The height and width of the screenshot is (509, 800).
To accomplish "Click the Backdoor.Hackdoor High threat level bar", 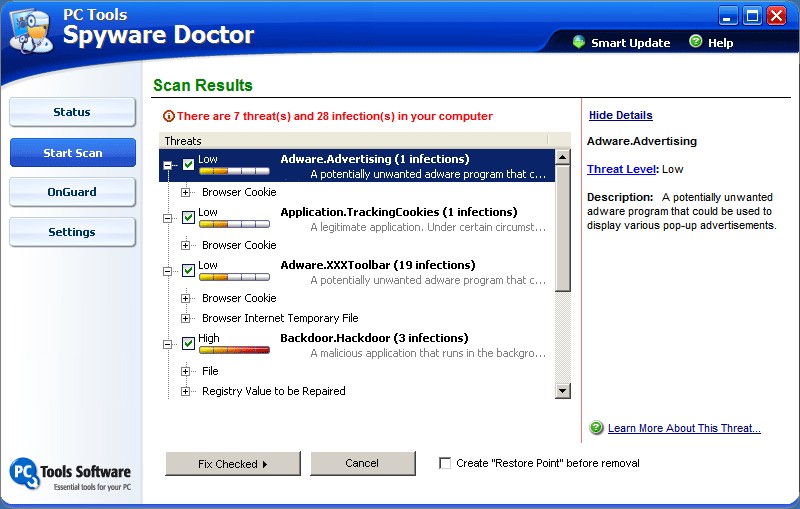I will click(x=234, y=350).
